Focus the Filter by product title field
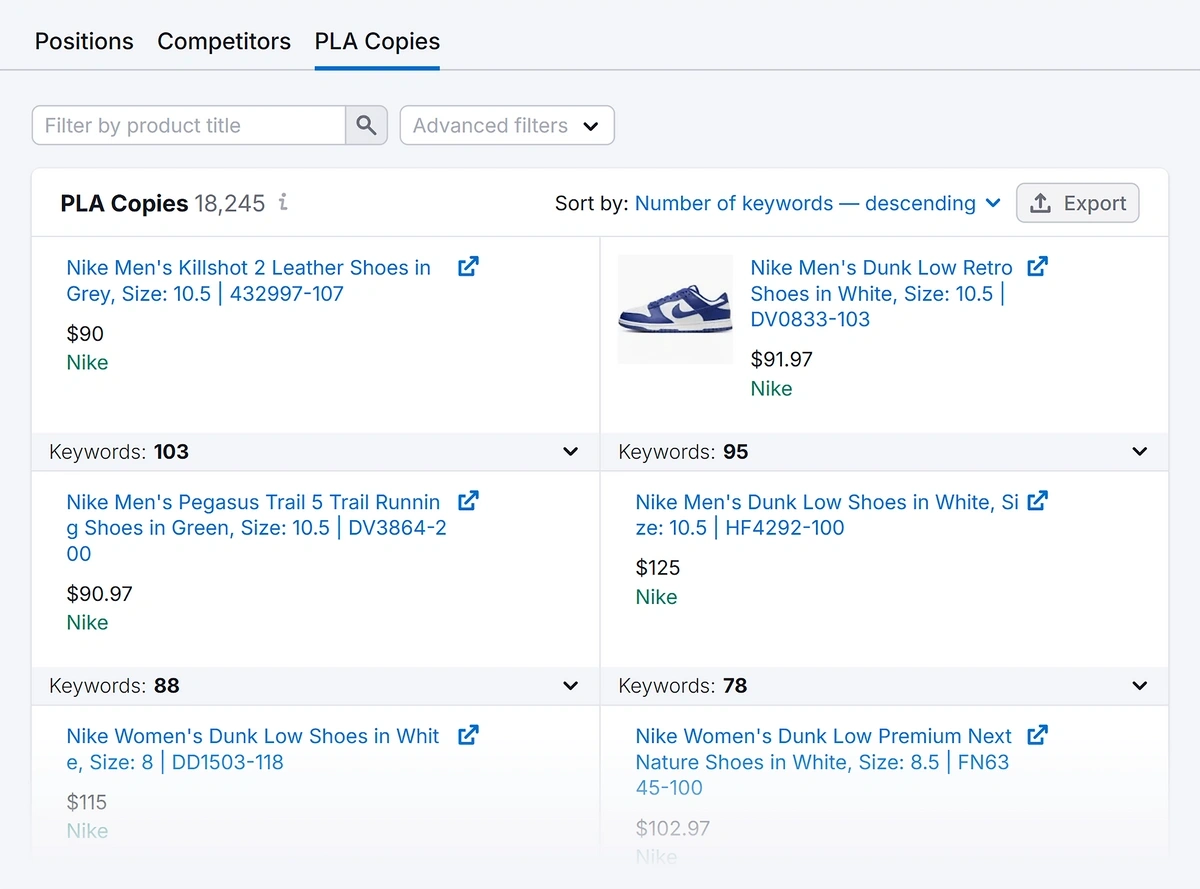 click(x=189, y=126)
